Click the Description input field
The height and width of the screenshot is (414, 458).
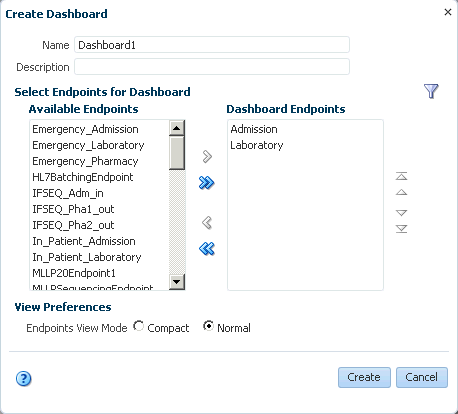point(212,67)
